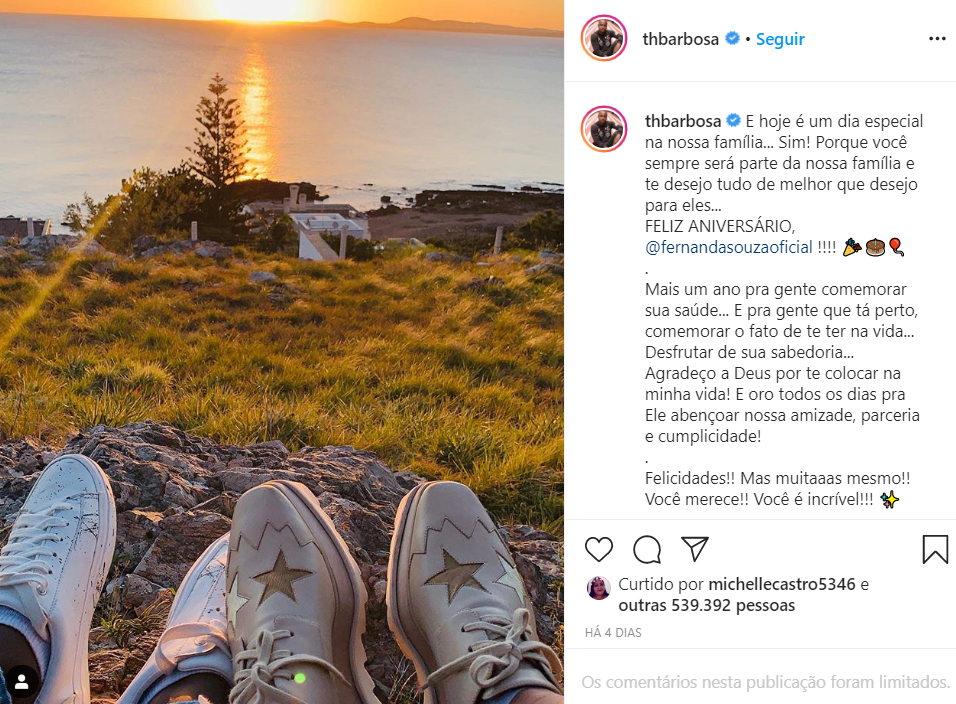This screenshot has height=704, width=956.
Task: Open thbarbosa avatar beside the caption
Action: 604,129
